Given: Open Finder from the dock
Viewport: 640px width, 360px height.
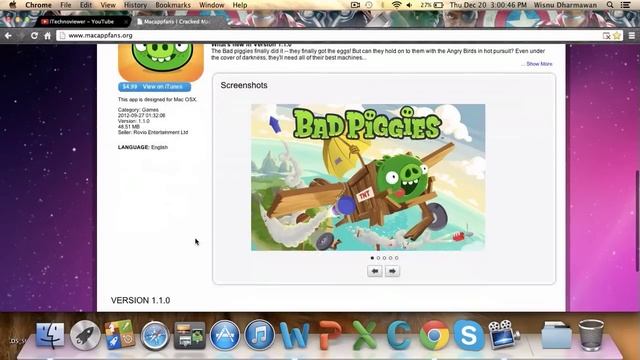Looking at the screenshot, I should click(50, 335).
